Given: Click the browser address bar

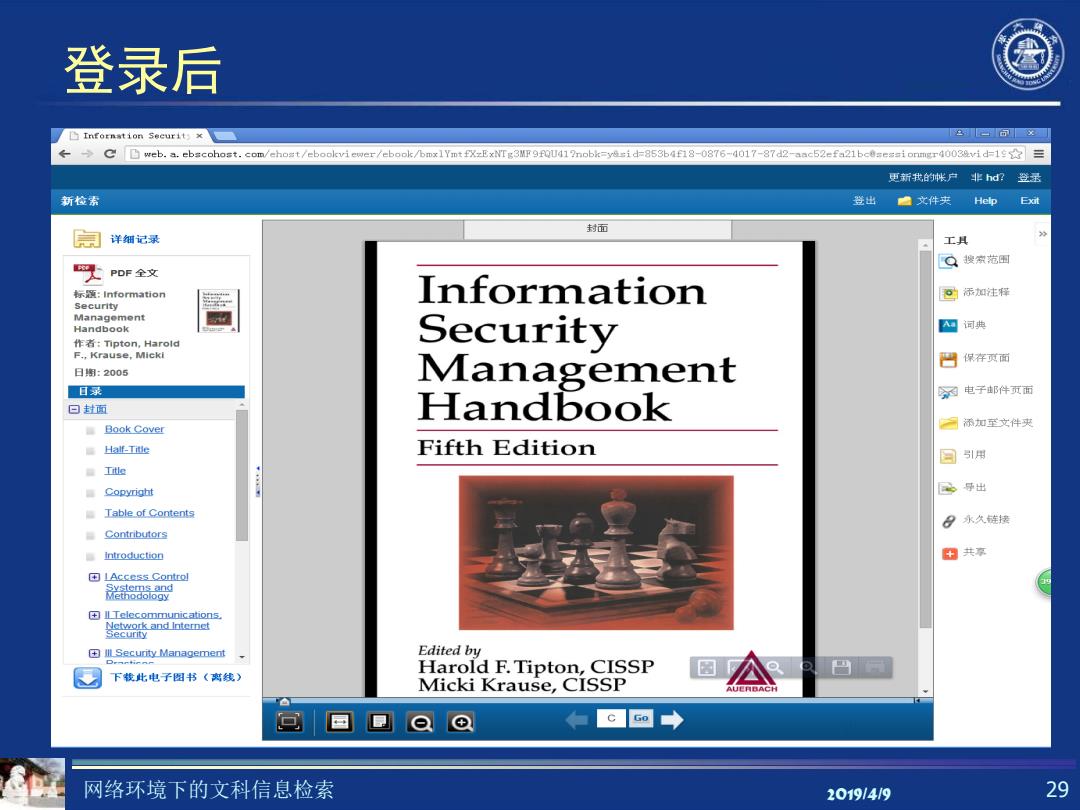Looking at the screenshot, I should point(576,154).
